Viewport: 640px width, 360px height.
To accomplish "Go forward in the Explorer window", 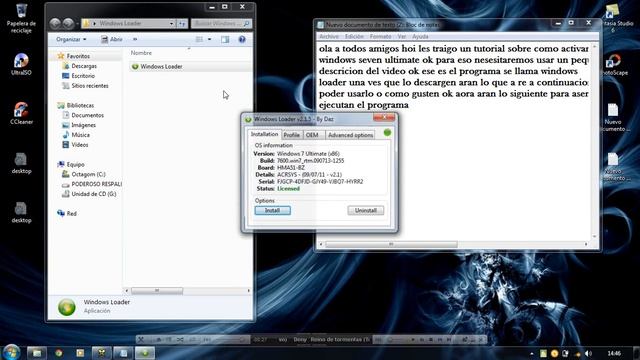I will (68, 24).
